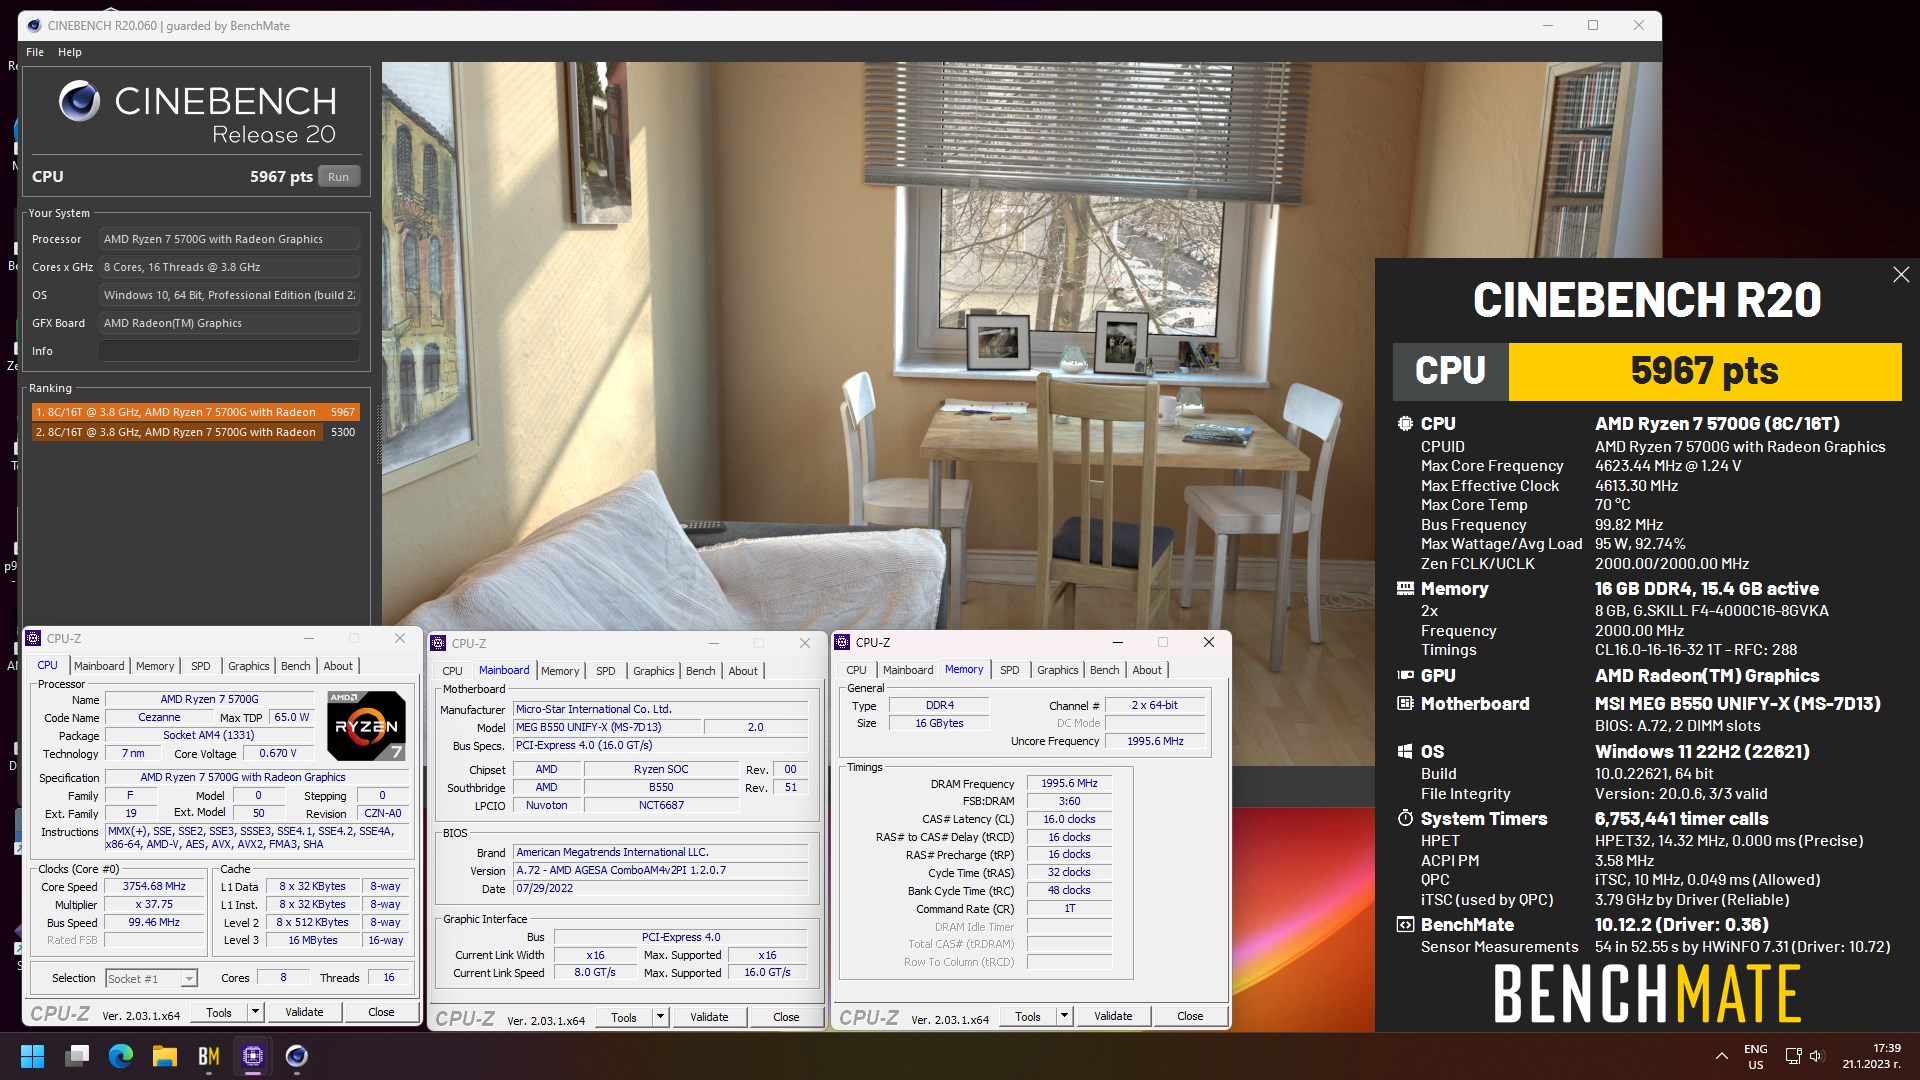
Task: Open File Explorer from the taskbar
Action: [x=165, y=1056]
